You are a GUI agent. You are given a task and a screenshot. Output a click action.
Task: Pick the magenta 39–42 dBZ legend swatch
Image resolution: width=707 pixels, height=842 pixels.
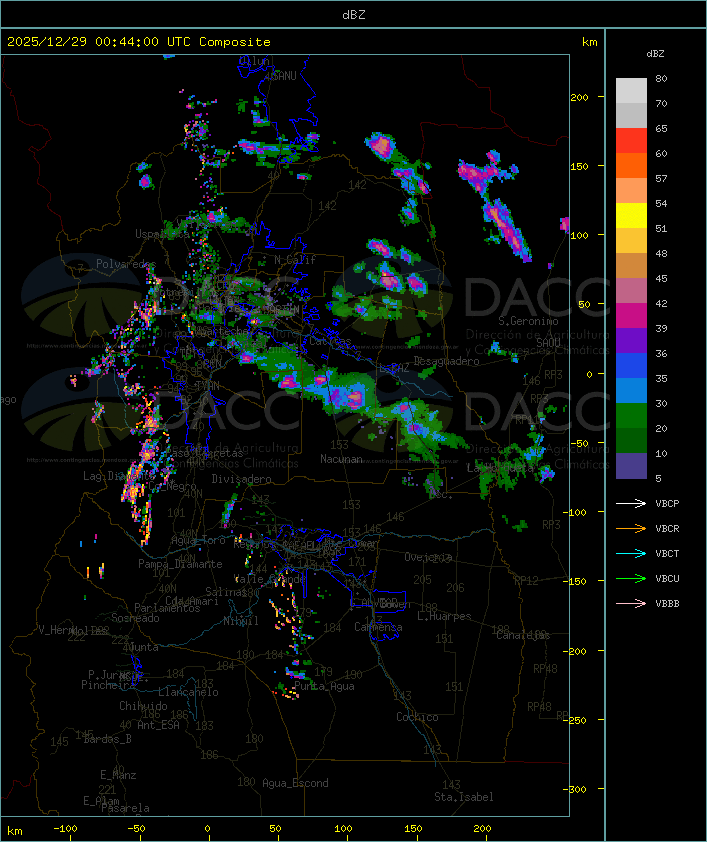[631, 316]
